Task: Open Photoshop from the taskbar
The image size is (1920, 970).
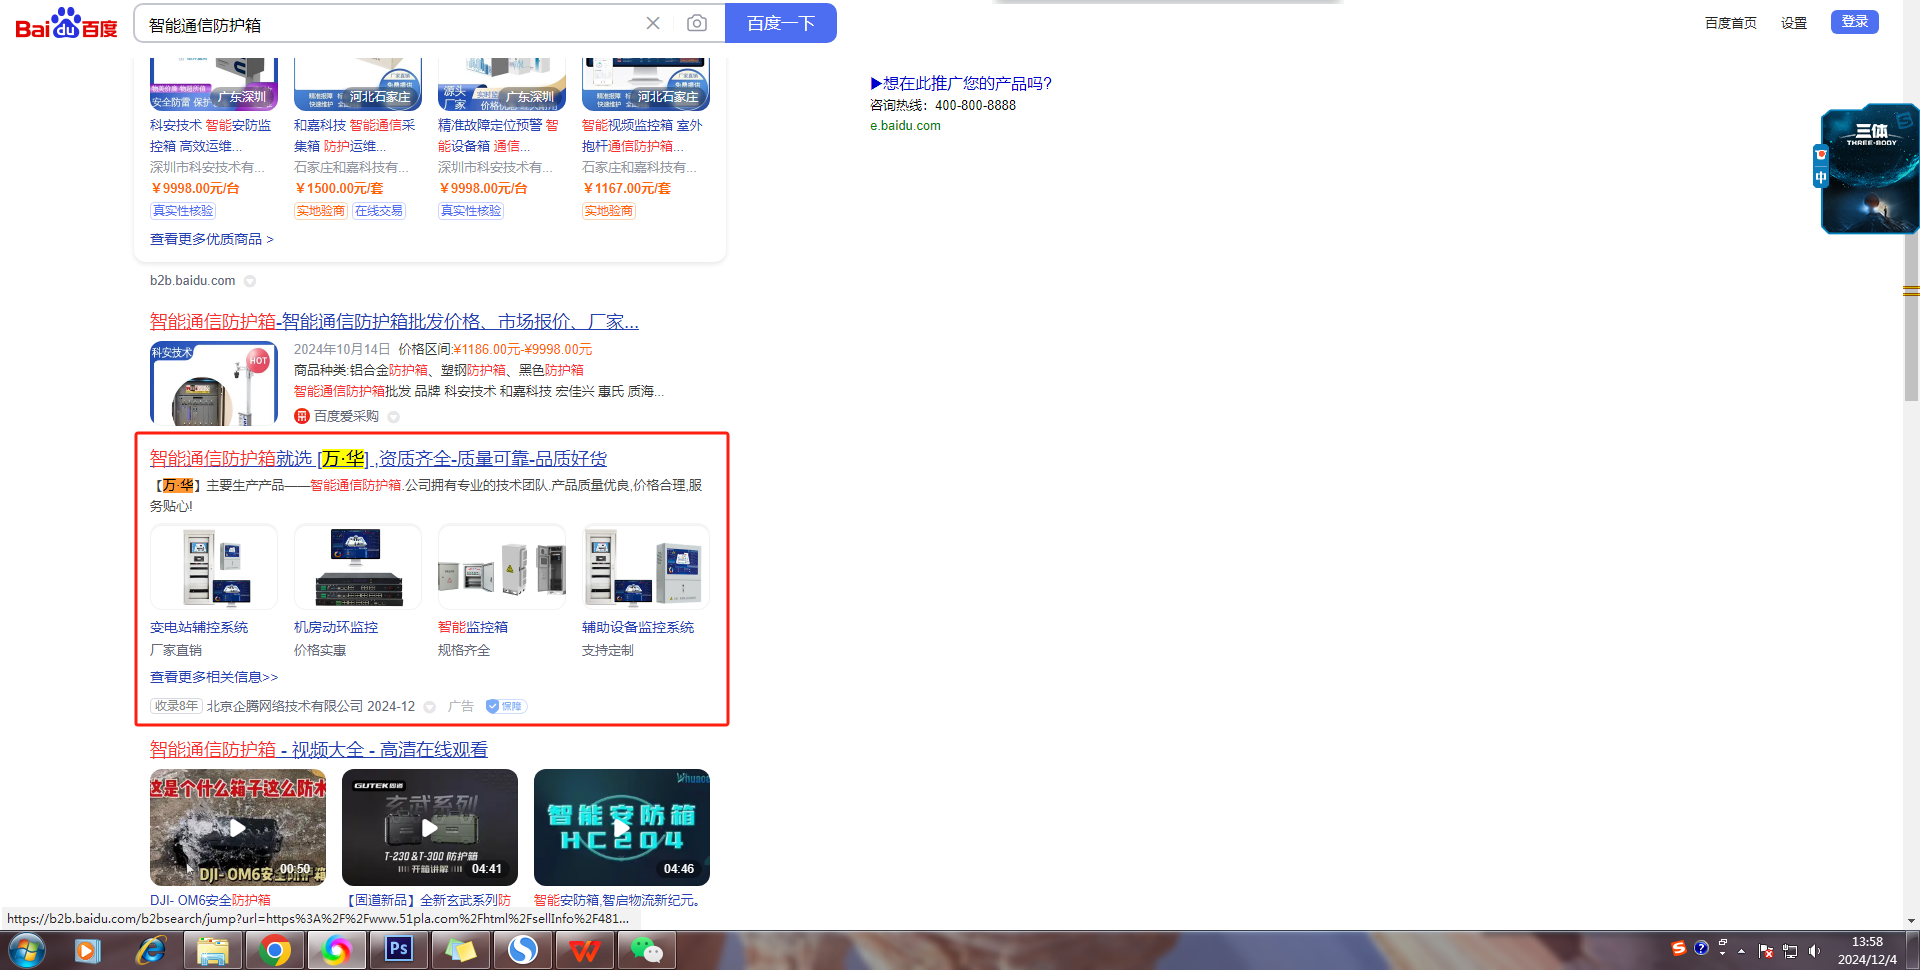Action: point(398,950)
